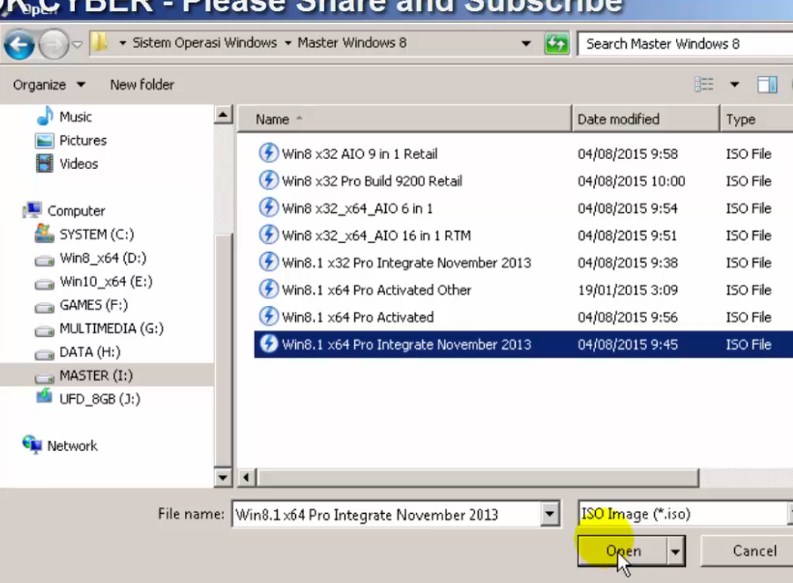Viewport: 793px width, 583px height.
Task: Open recent locations dropdown beside Forward arrow
Action: [77, 44]
